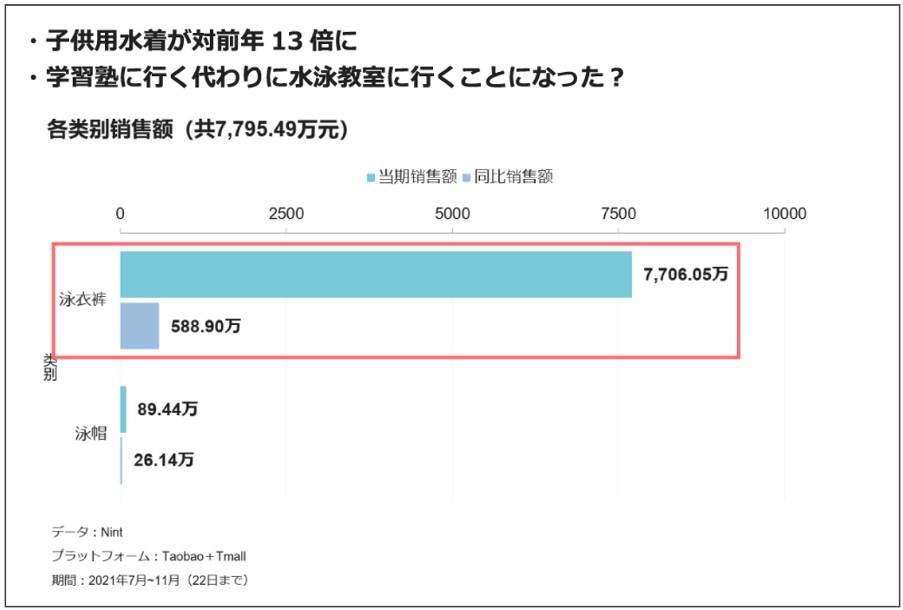Click the 类别 vertical axis title
The height and width of the screenshot is (610, 903).
(x=50, y=366)
